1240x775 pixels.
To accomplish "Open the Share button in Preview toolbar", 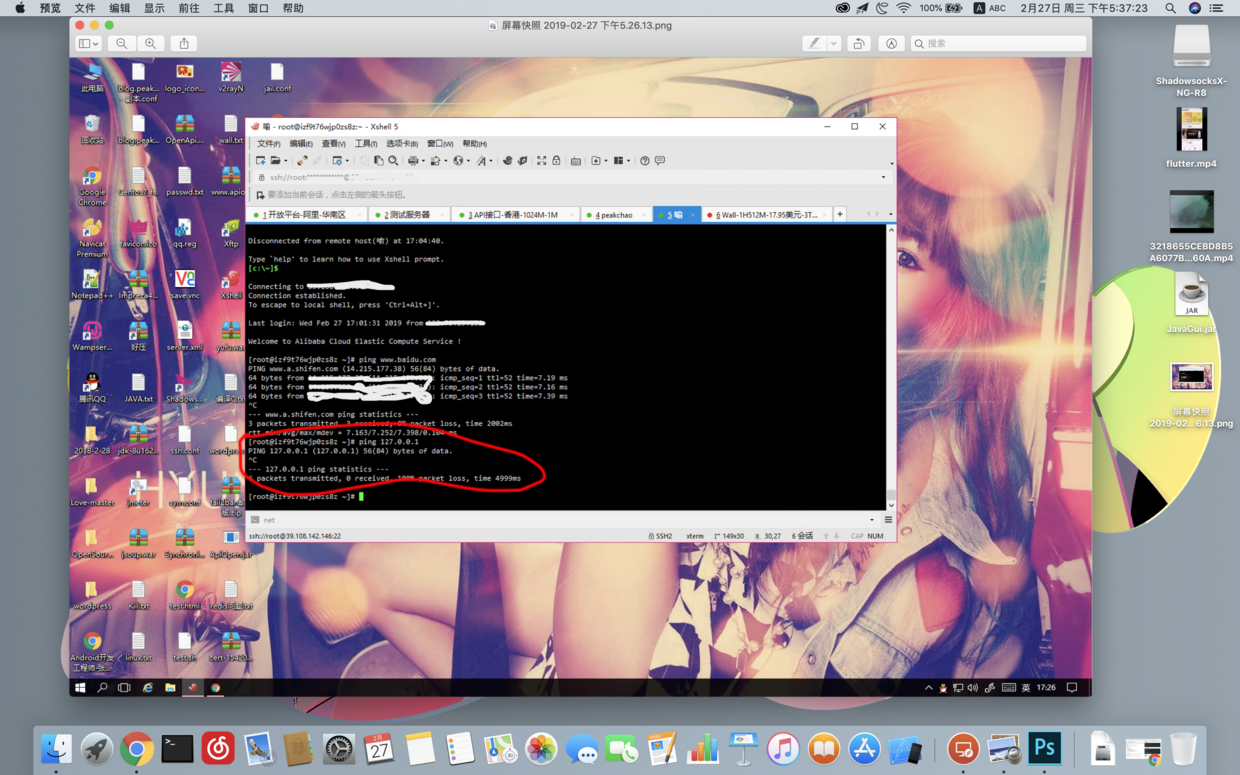I will [184, 43].
